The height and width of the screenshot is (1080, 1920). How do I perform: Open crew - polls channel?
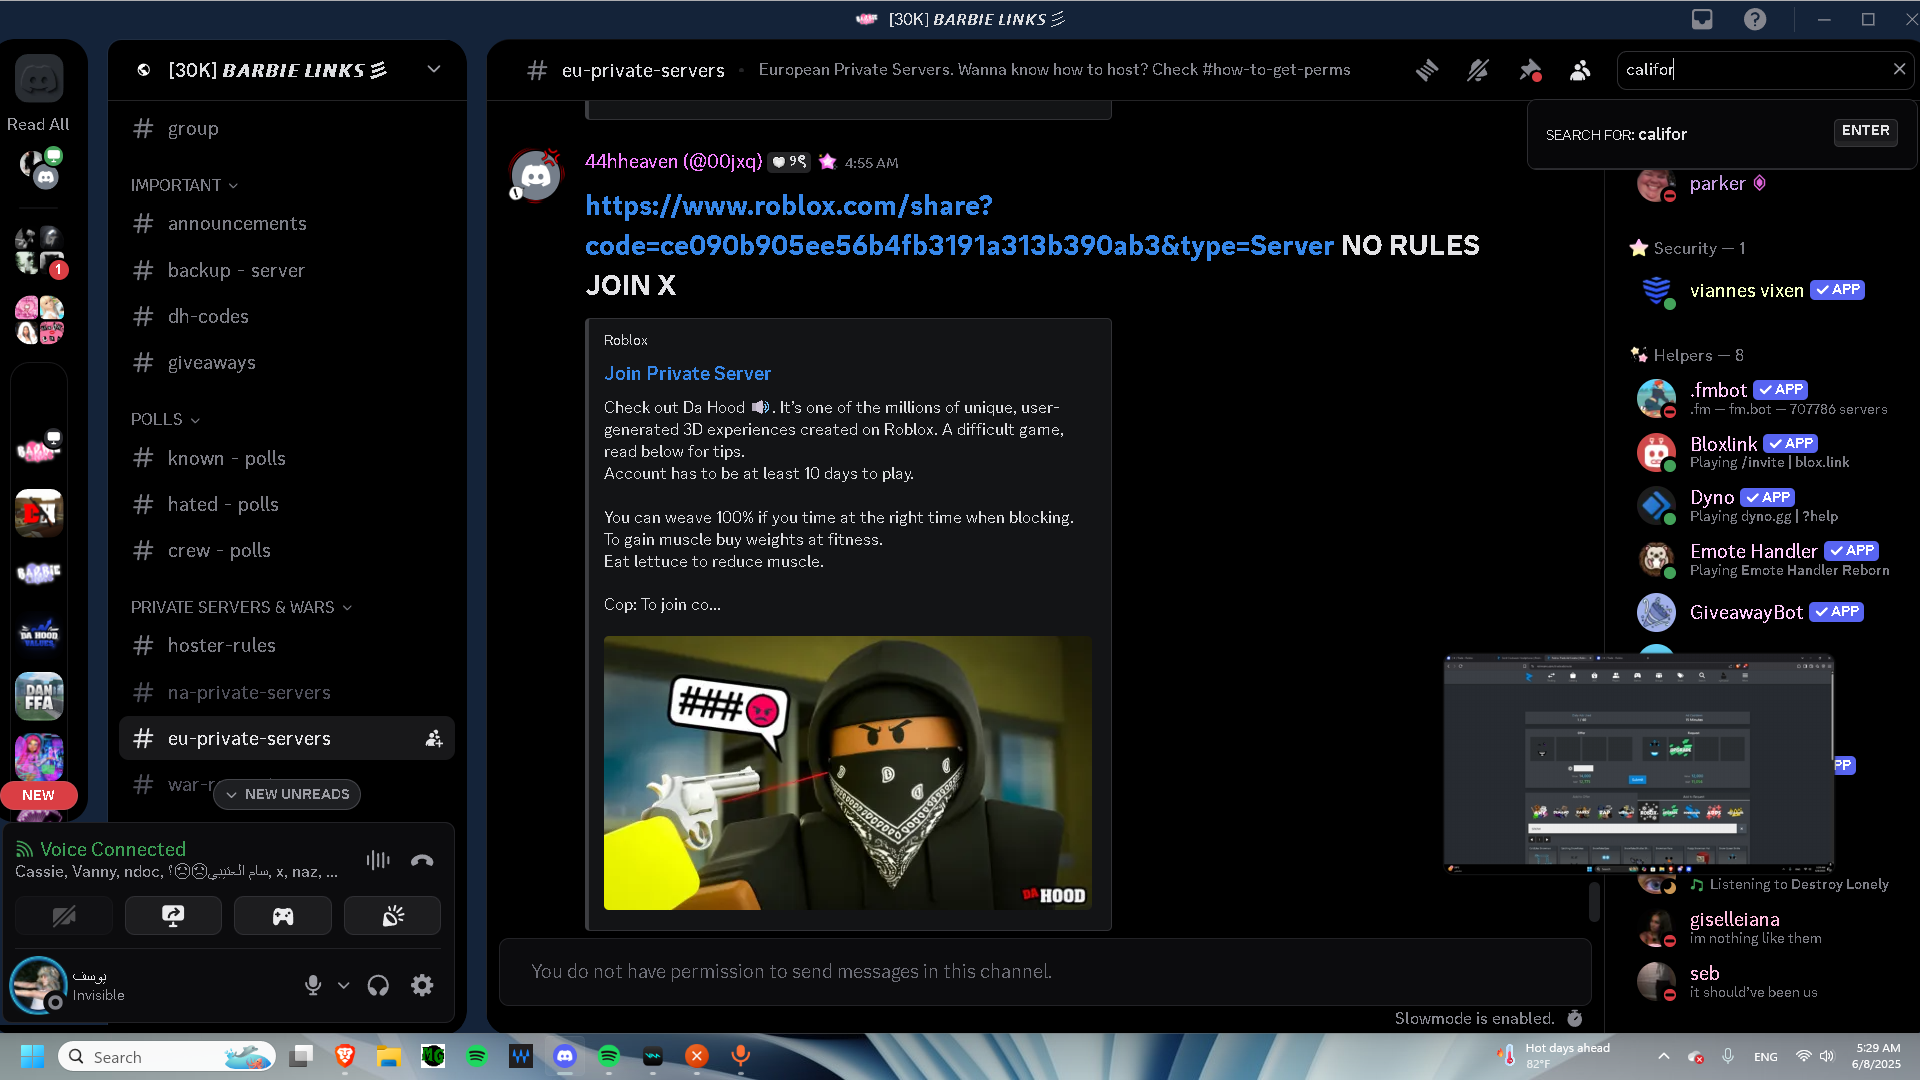click(286, 550)
